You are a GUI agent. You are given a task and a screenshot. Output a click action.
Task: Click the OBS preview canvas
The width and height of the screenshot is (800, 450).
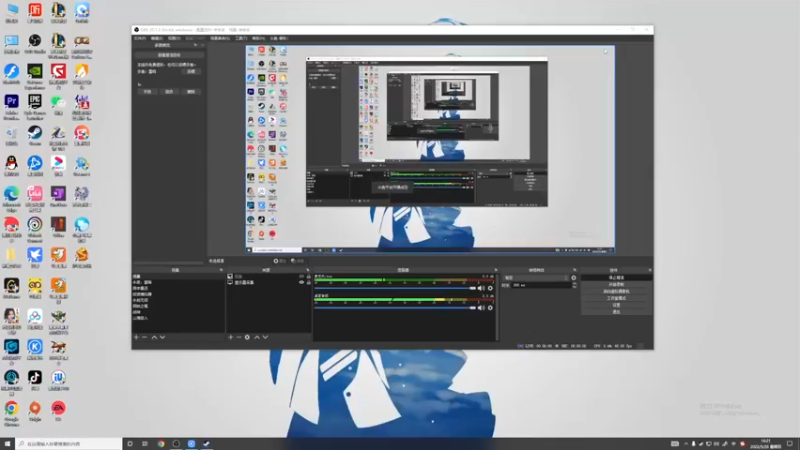[x=430, y=149]
